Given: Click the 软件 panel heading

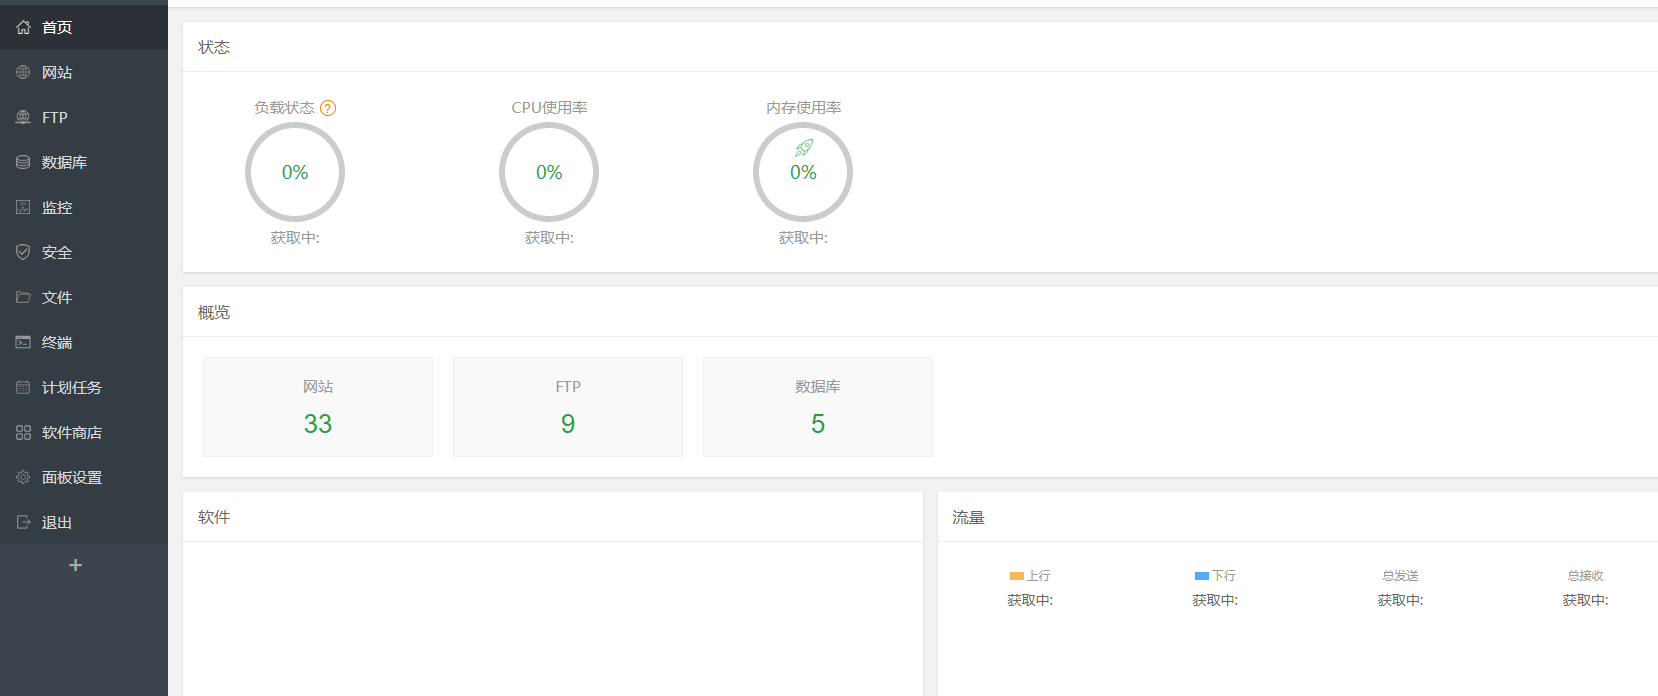Looking at the screenshot, I should [x=214, y=517].
